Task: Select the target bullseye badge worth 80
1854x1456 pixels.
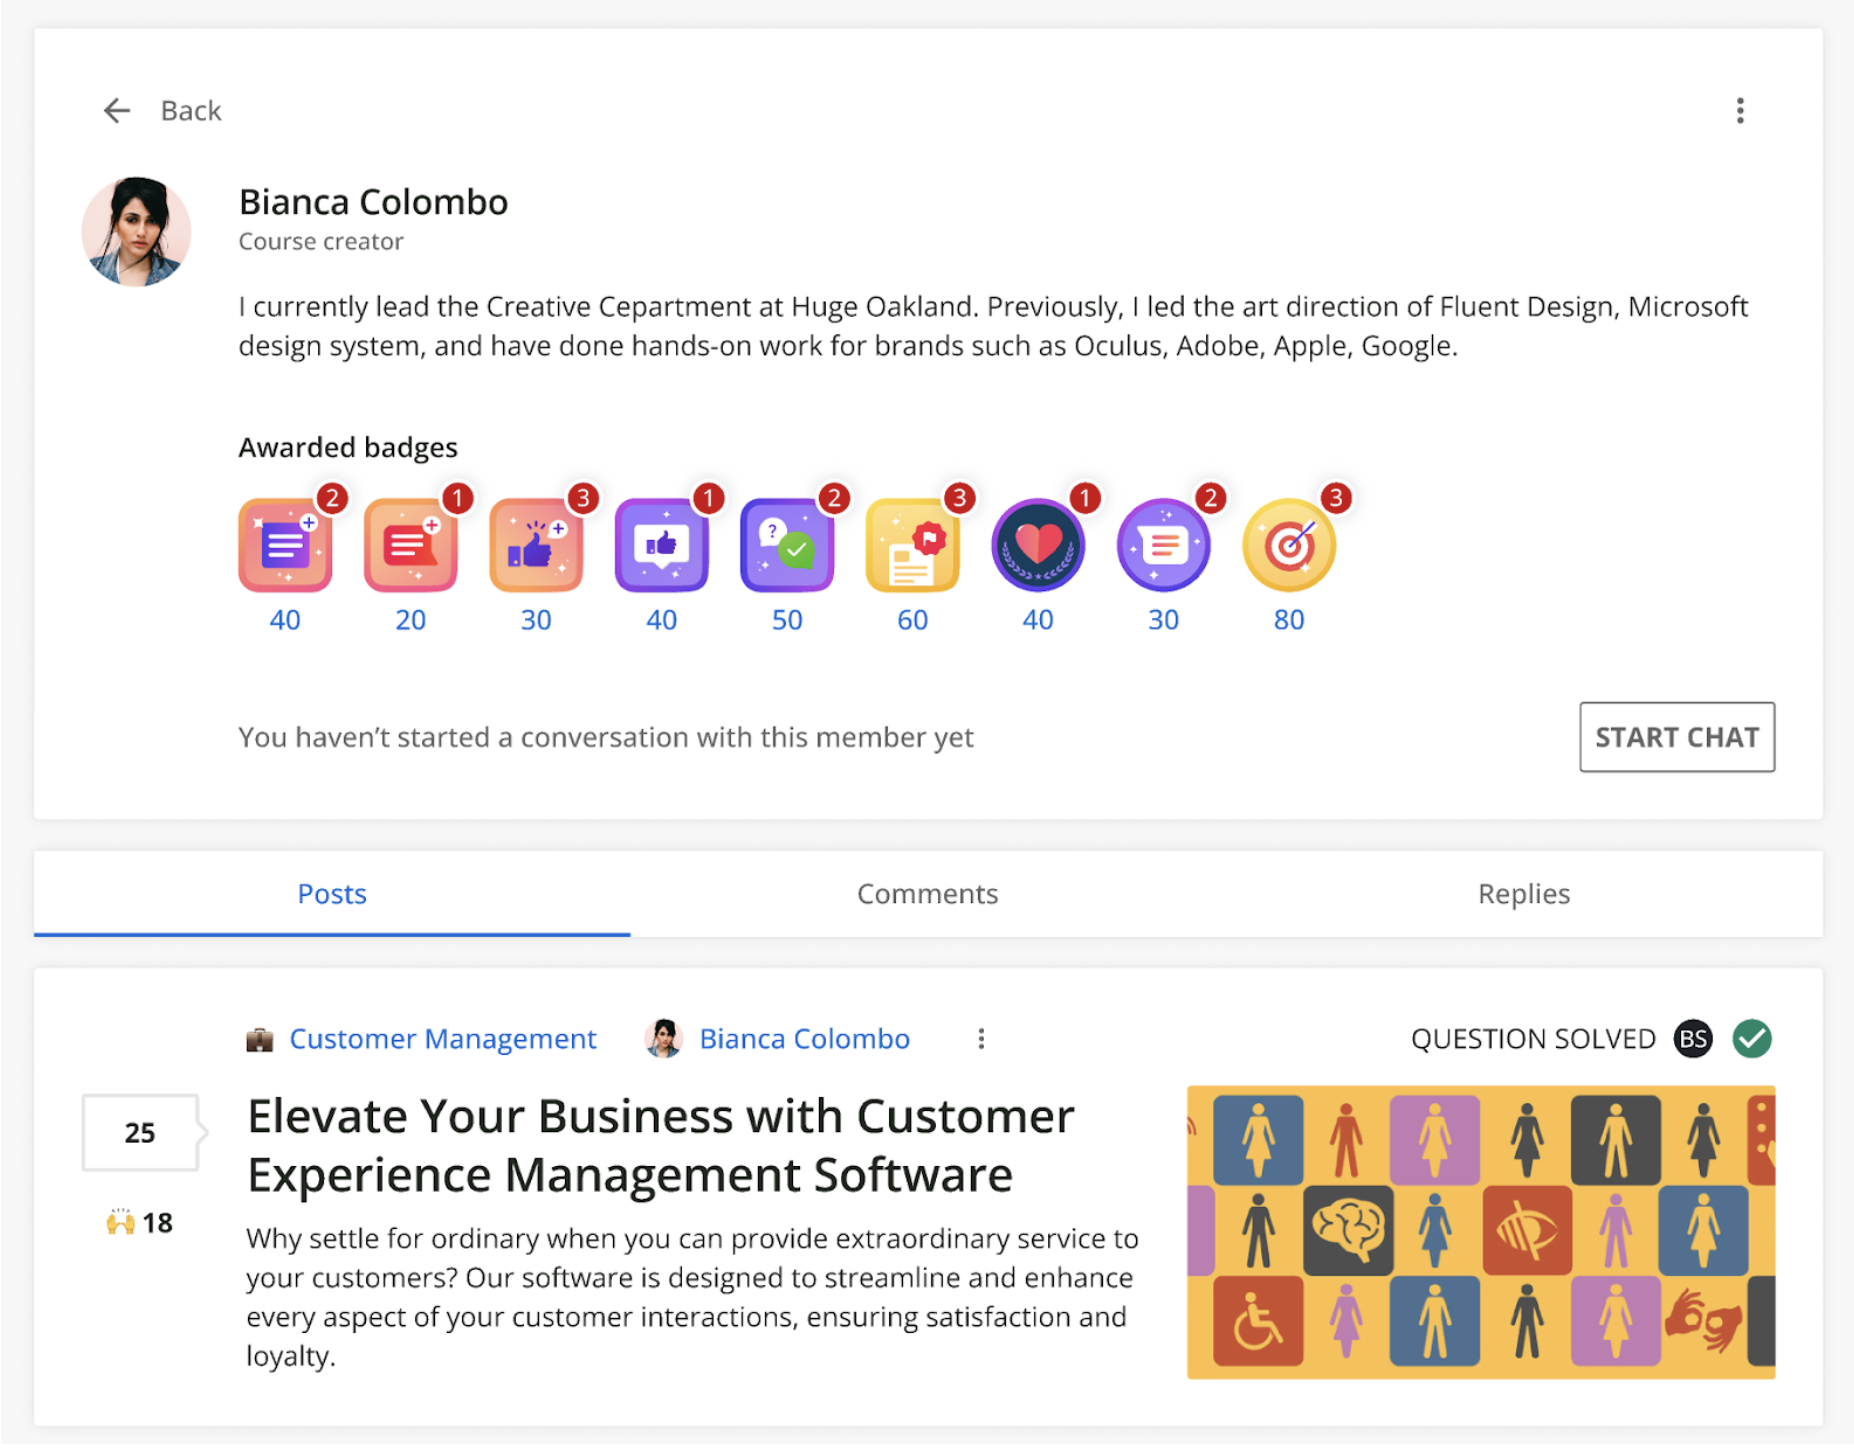Action: point(1289,546)
